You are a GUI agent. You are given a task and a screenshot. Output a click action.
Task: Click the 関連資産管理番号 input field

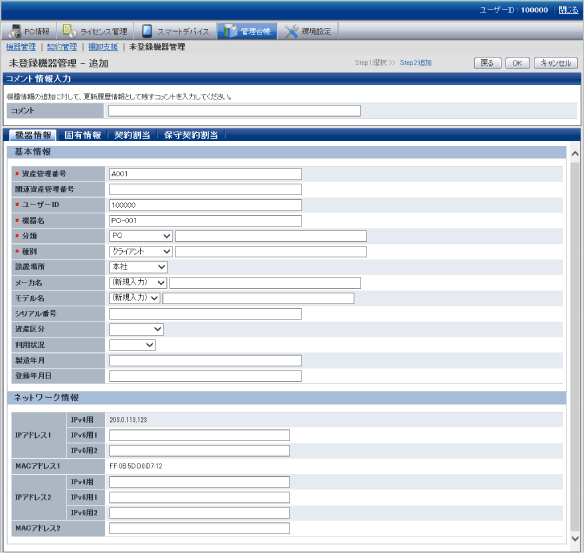pyautogui.click(x=205, y=189)
